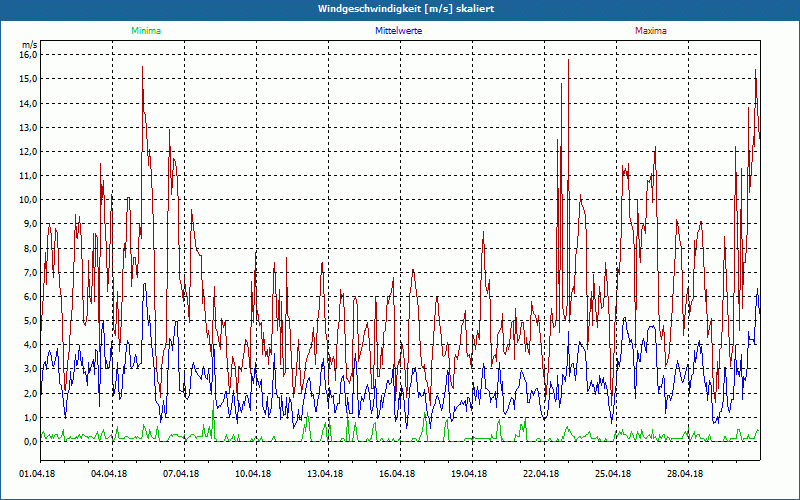
Task: Click the y-axis value 2,0
Action: (31, 393)
